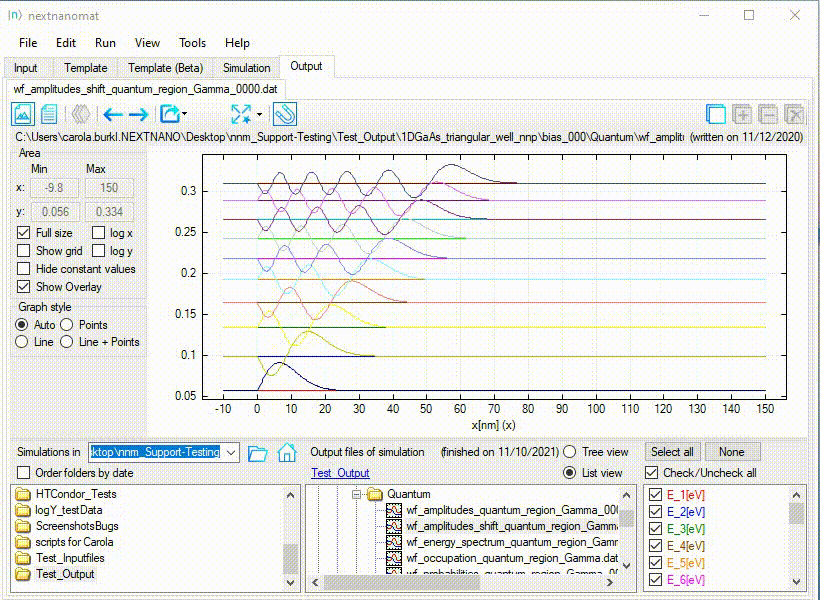Go to previous file with left arrow
Image resolution: width=820 pixels, height=600 pixels.
click(x=112, y=114)
